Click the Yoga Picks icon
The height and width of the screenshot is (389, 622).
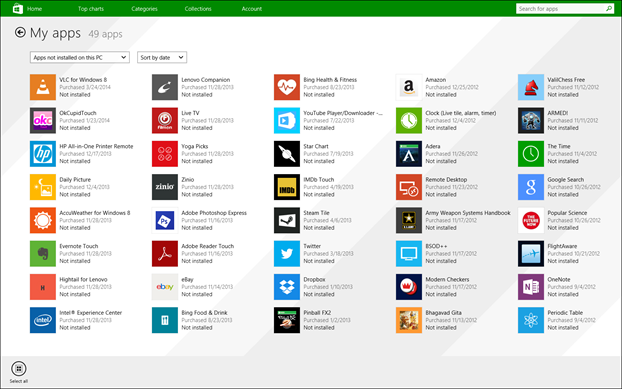coord(165,154)
